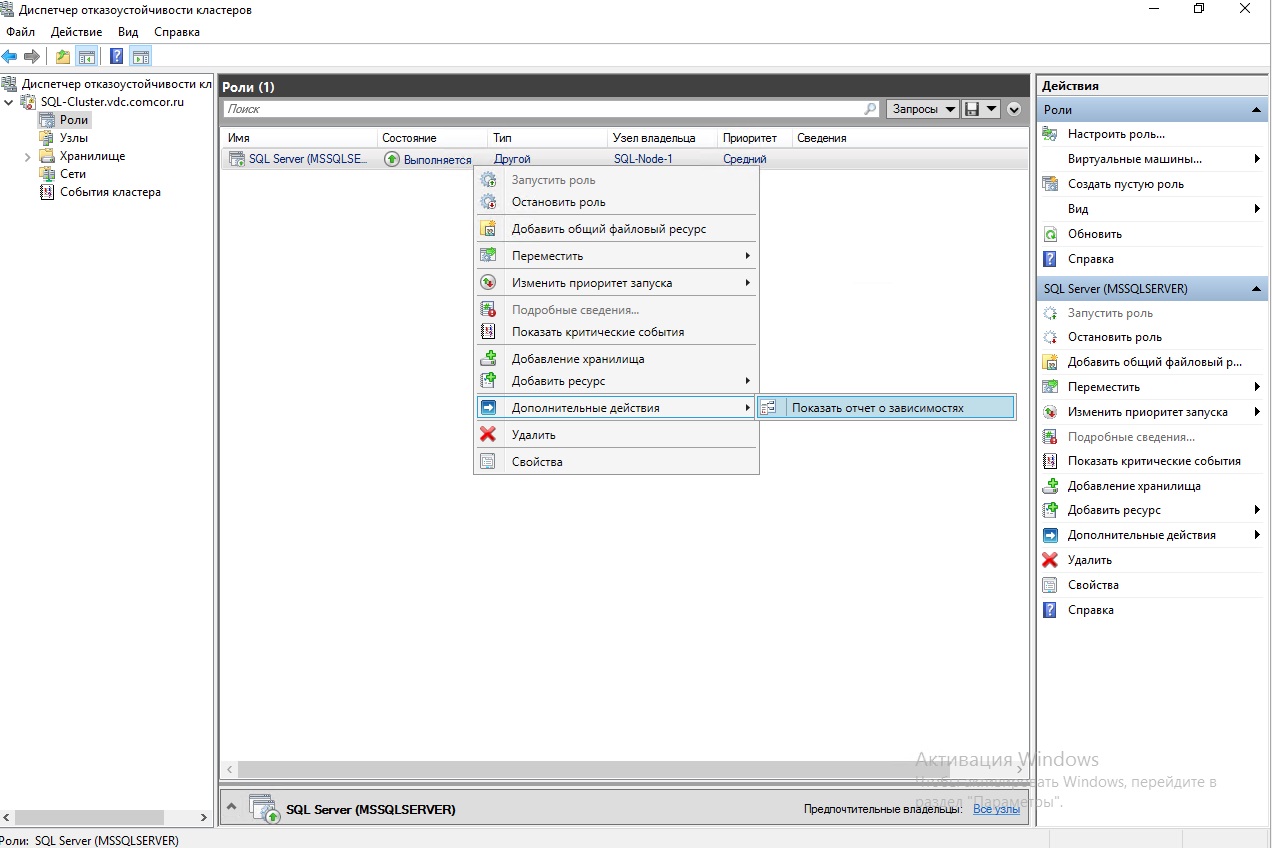
Task: Click the round expand chevron next to search
Action: [x=1014, y=109]
